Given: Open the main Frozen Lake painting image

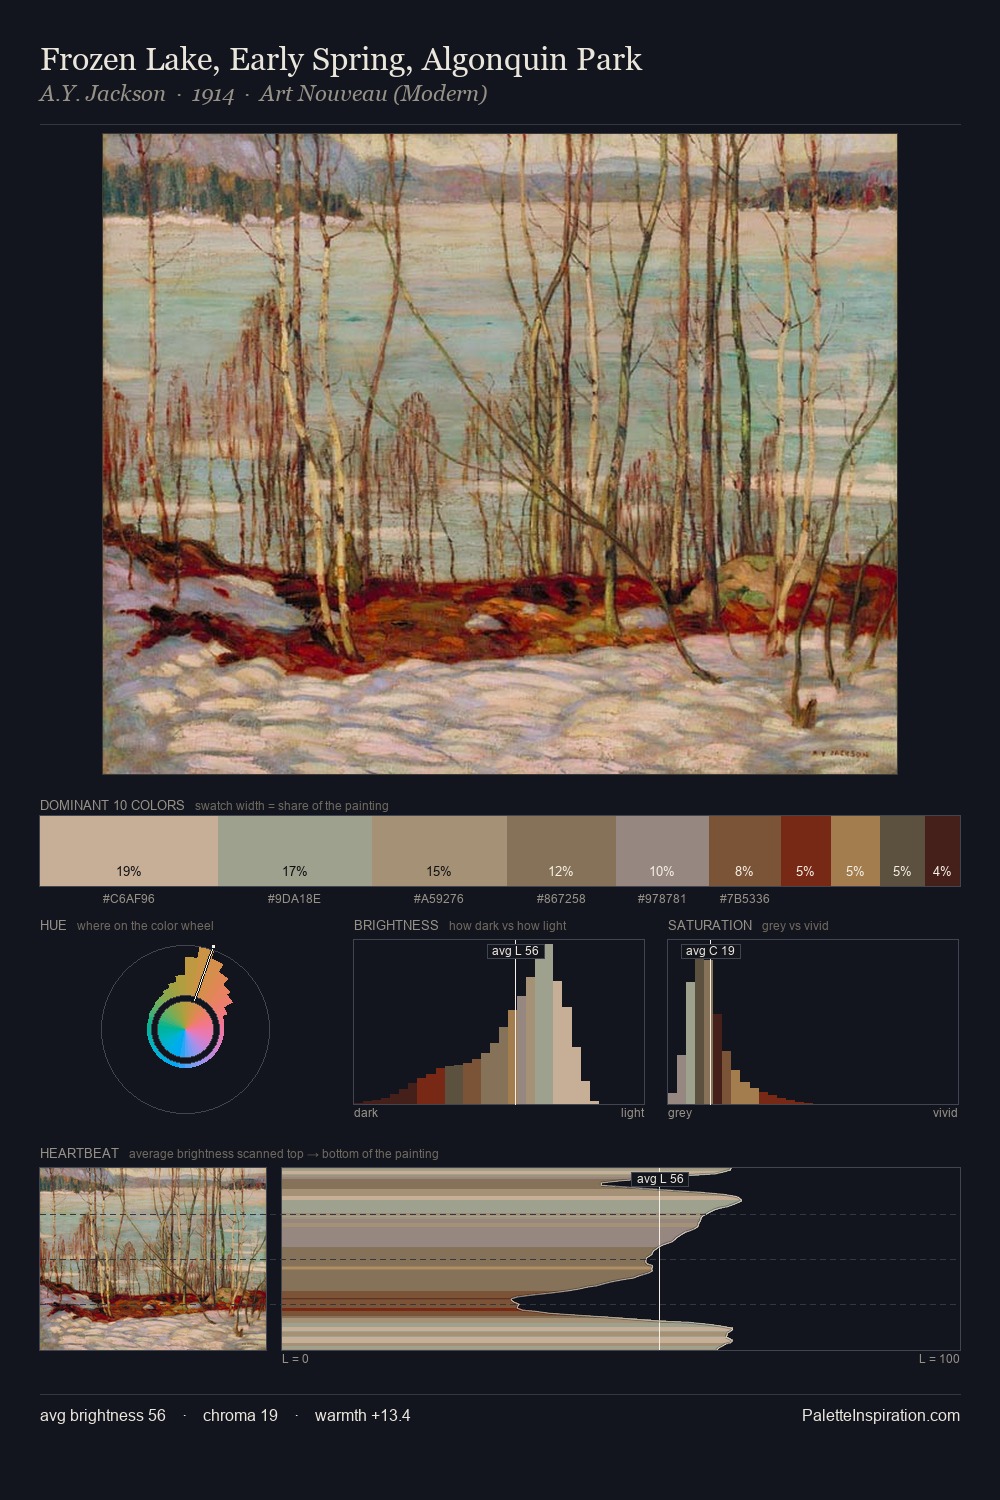Looking at the screenshot, I should (x=500, y=454).
